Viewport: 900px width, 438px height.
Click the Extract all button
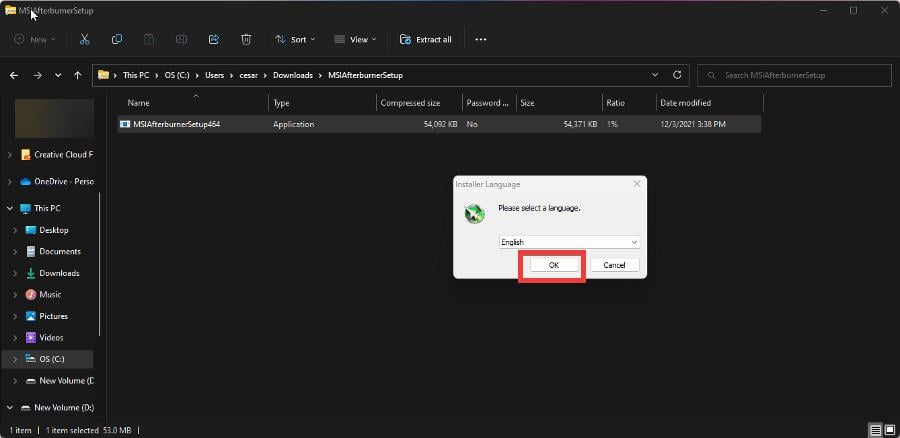[425, 40]
